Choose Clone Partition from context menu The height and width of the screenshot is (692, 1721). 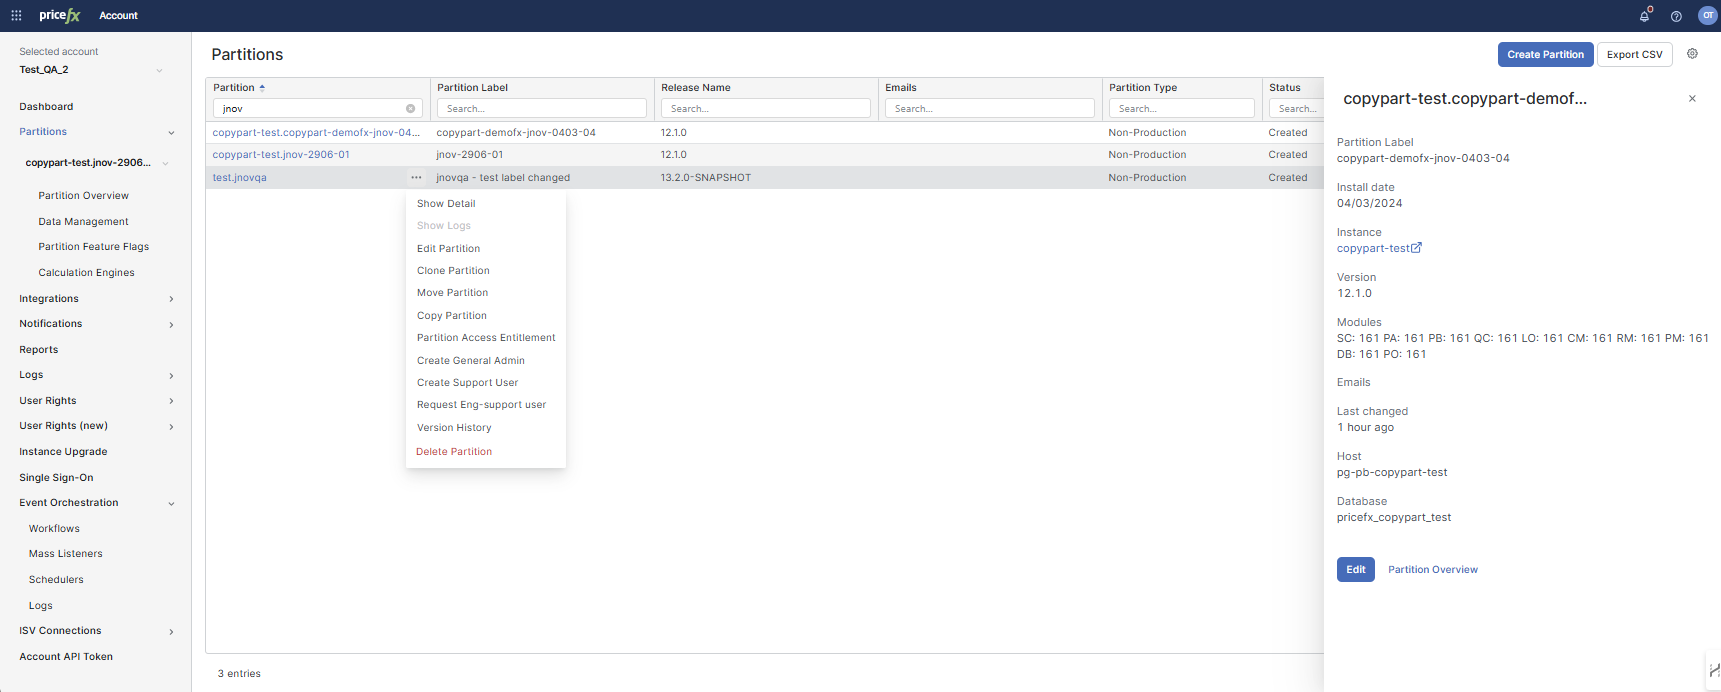453,271
